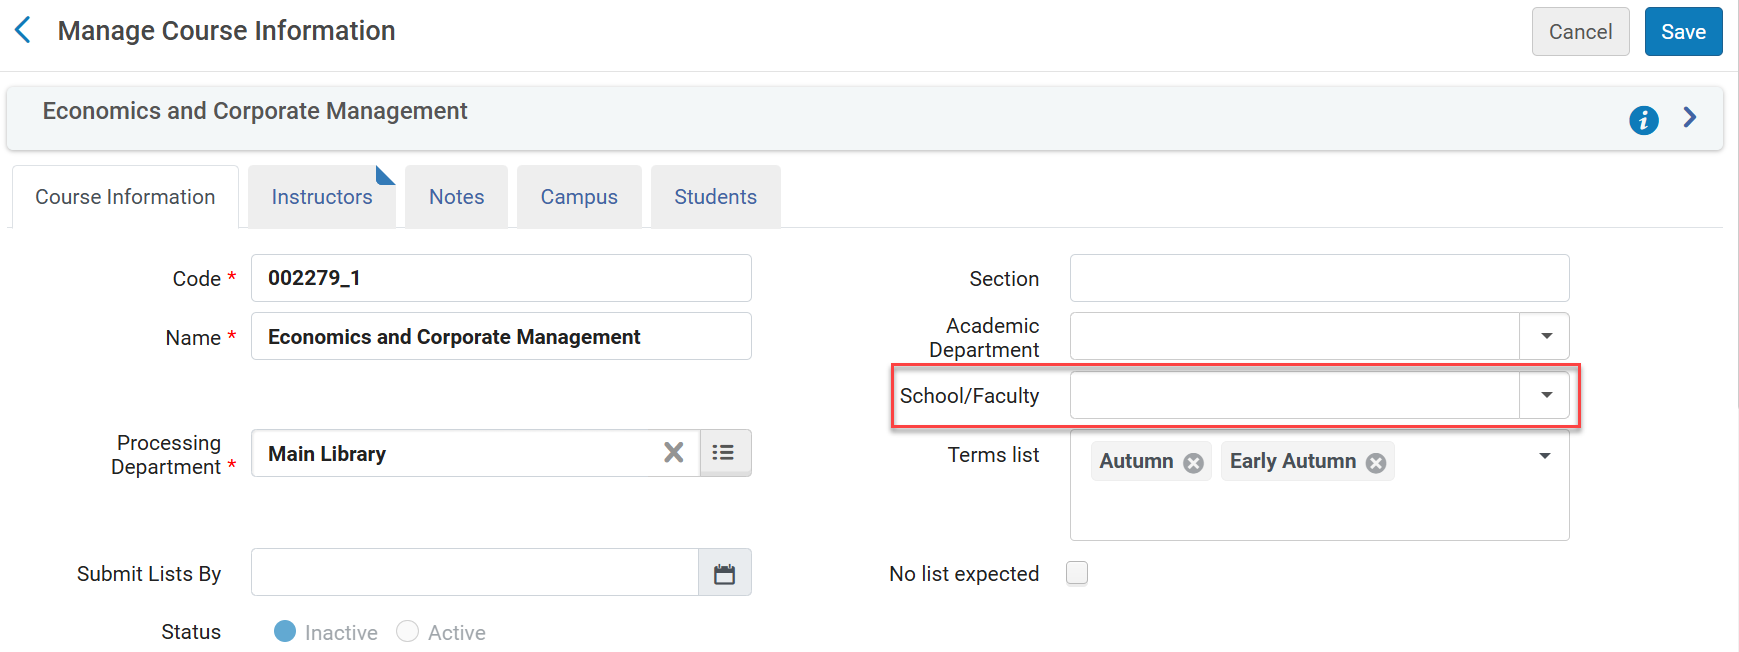The height and width of the screenshot is (652, 1739).
Task: Open the blue info icon
Action: [1644, 120]
